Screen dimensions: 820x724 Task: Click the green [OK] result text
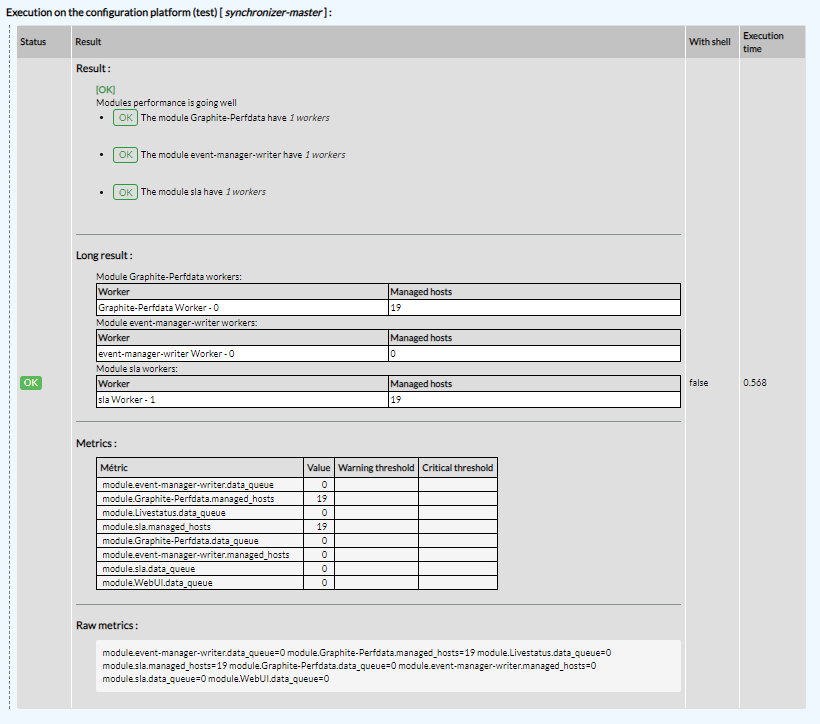tap(105, 89)
